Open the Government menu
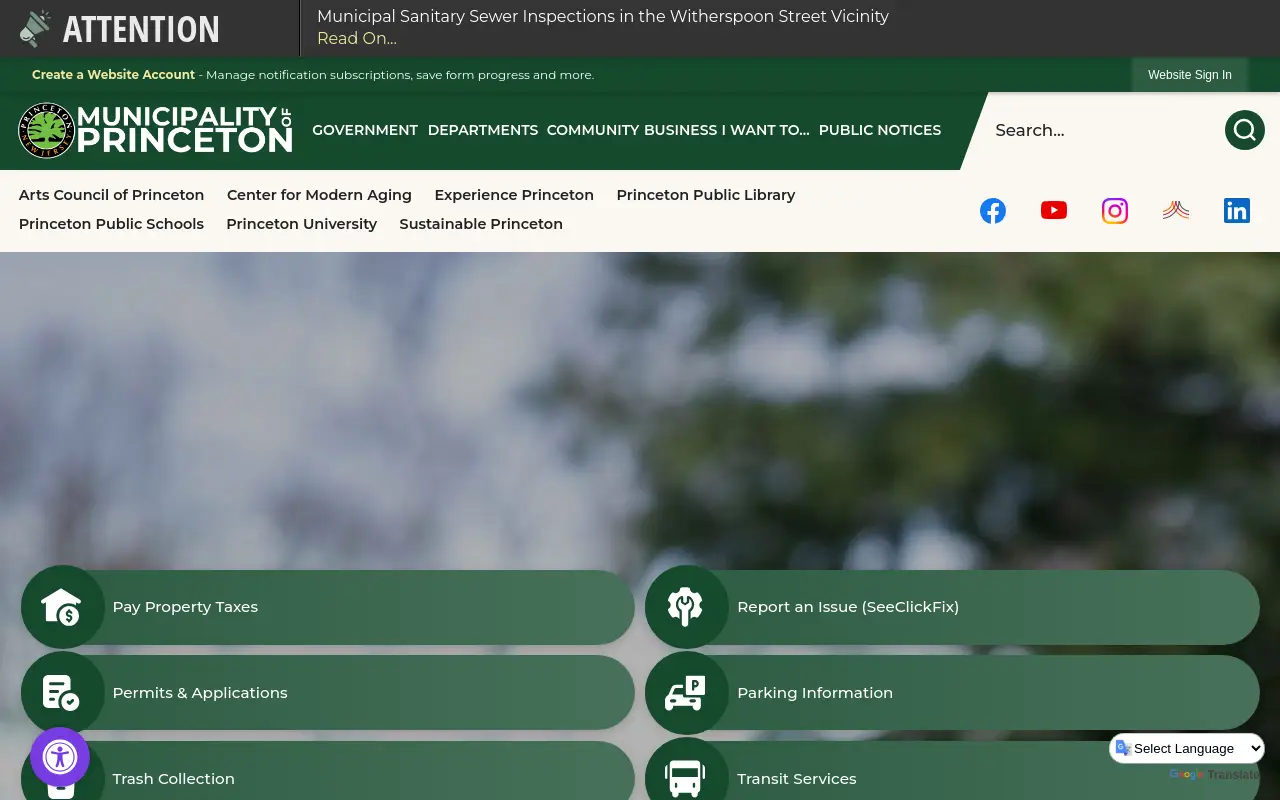 click(365, 130)
